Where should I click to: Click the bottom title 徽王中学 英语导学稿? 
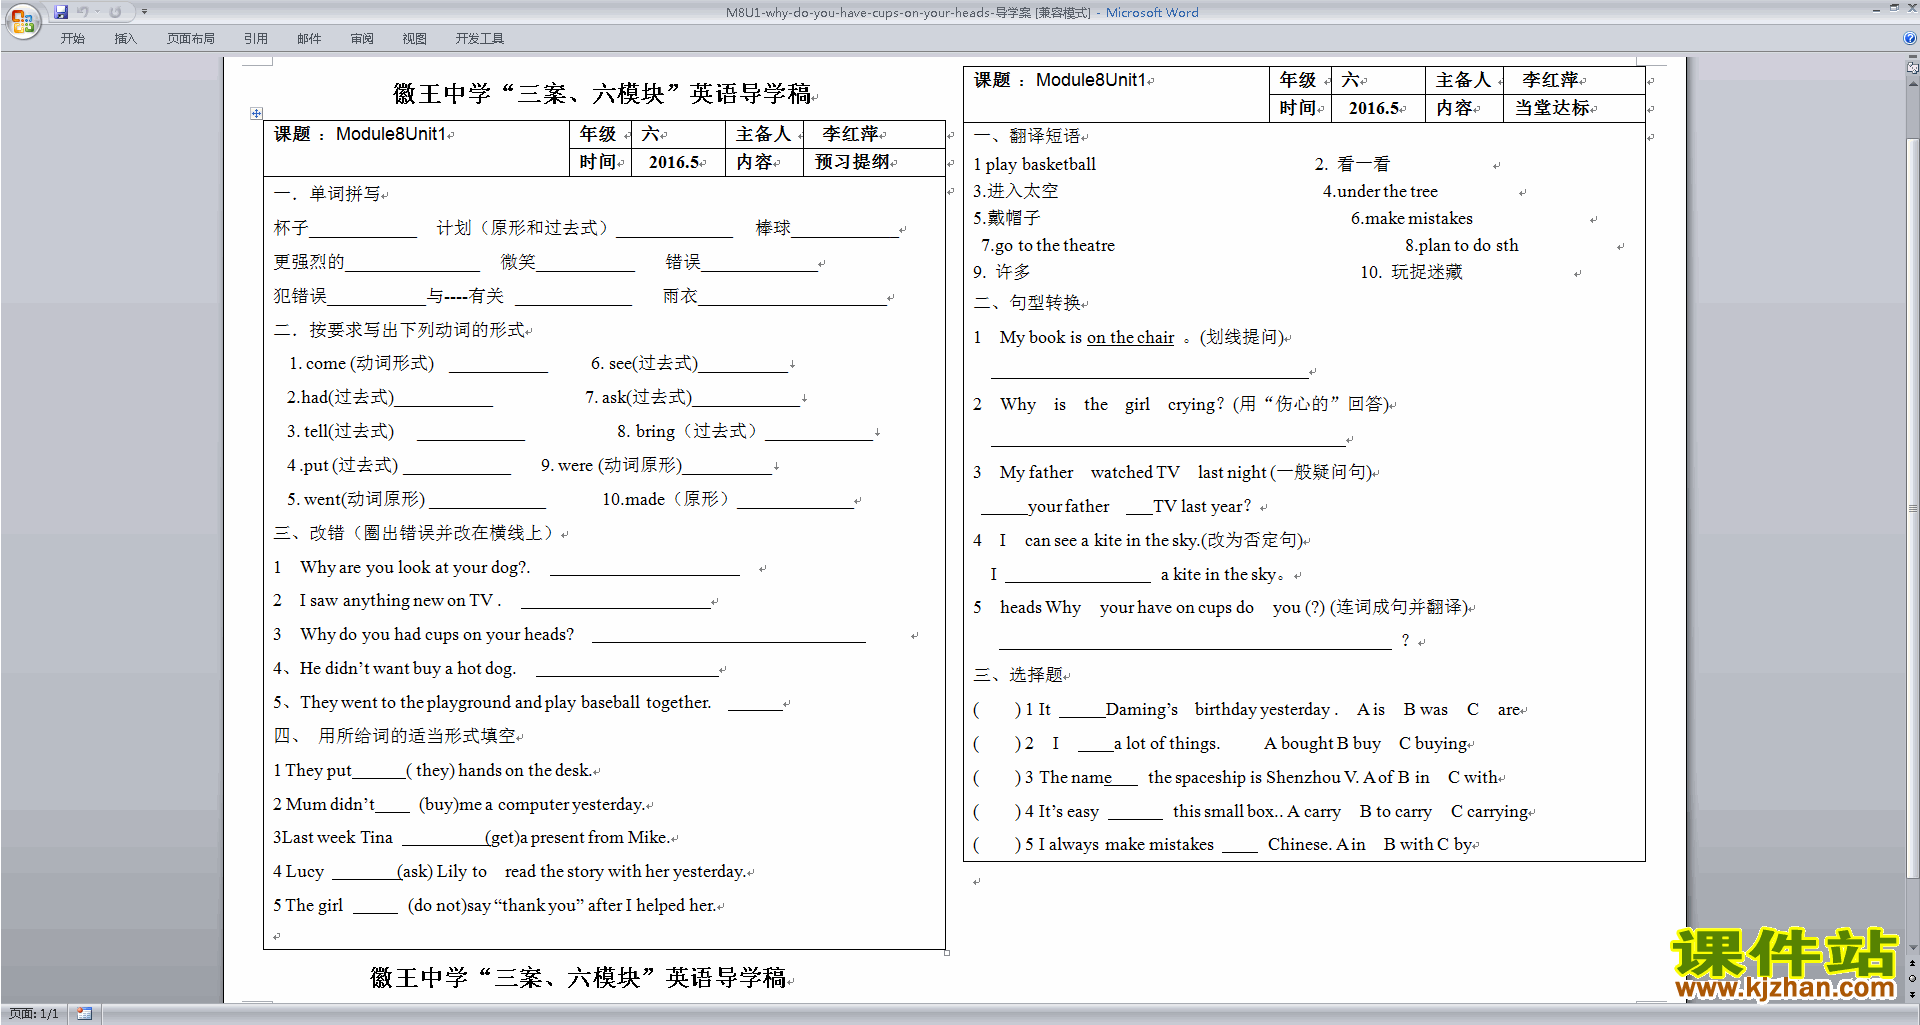coord(579,977)
